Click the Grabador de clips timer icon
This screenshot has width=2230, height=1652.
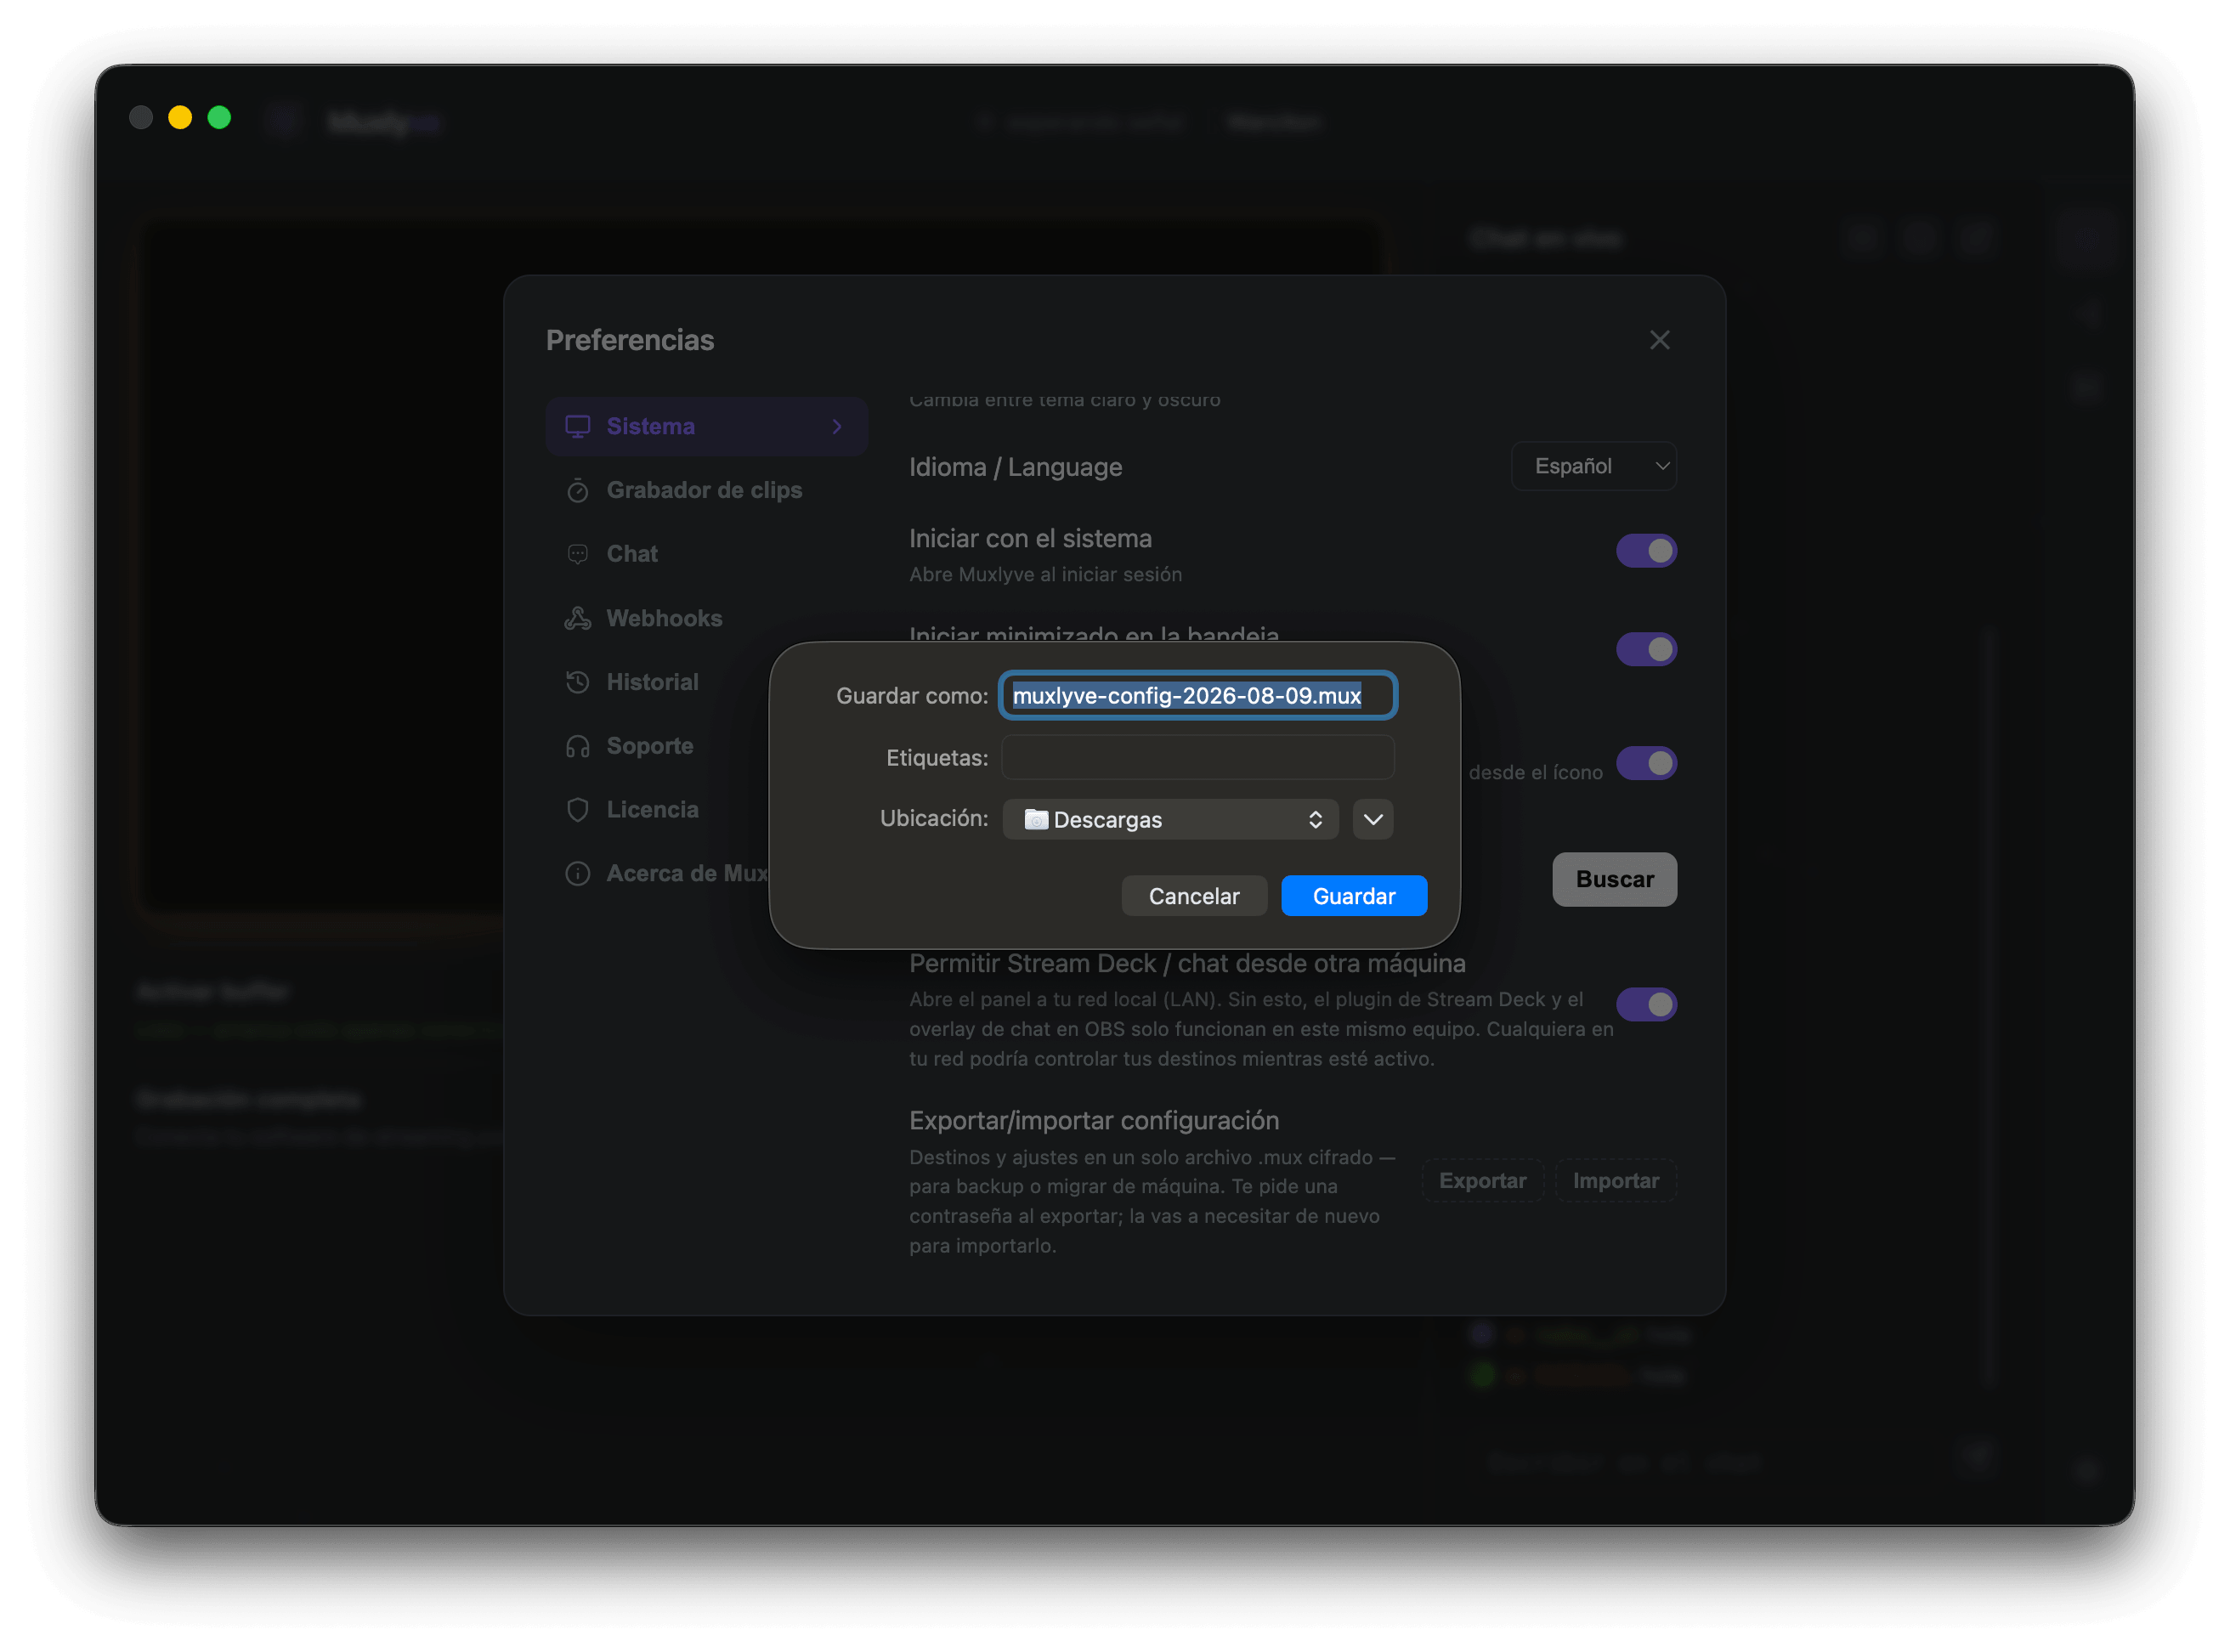(578, 490)
